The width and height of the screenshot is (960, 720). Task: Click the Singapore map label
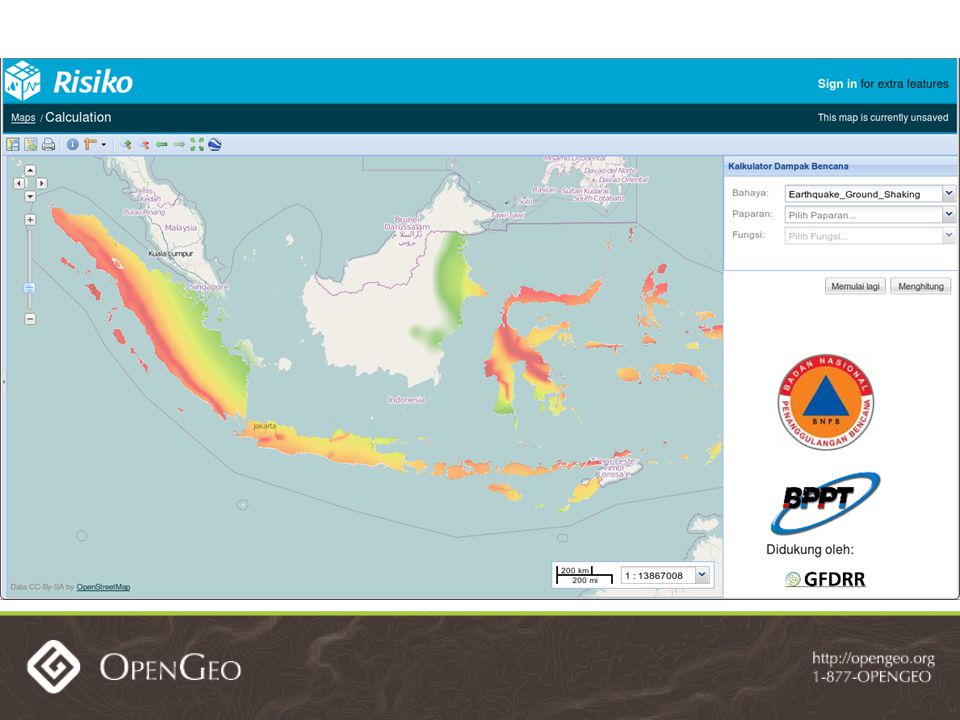(209, 287)
